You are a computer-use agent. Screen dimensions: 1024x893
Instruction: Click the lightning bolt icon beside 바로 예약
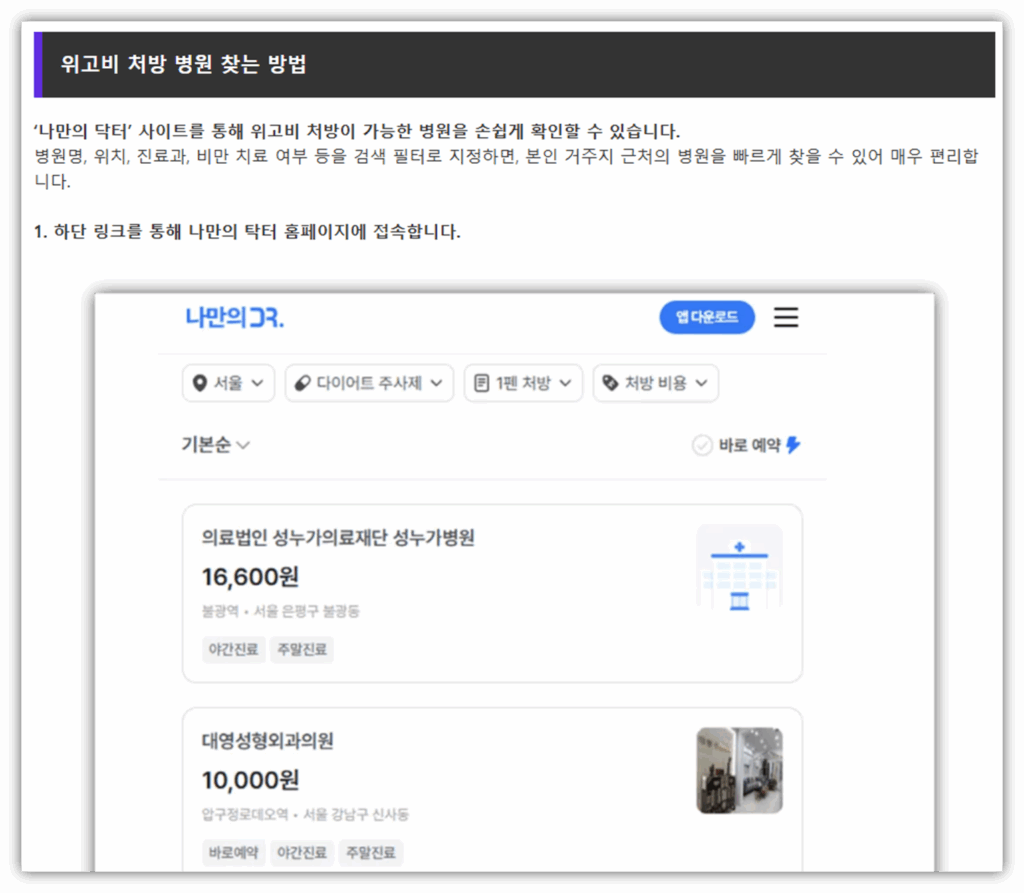pos(793,445)
